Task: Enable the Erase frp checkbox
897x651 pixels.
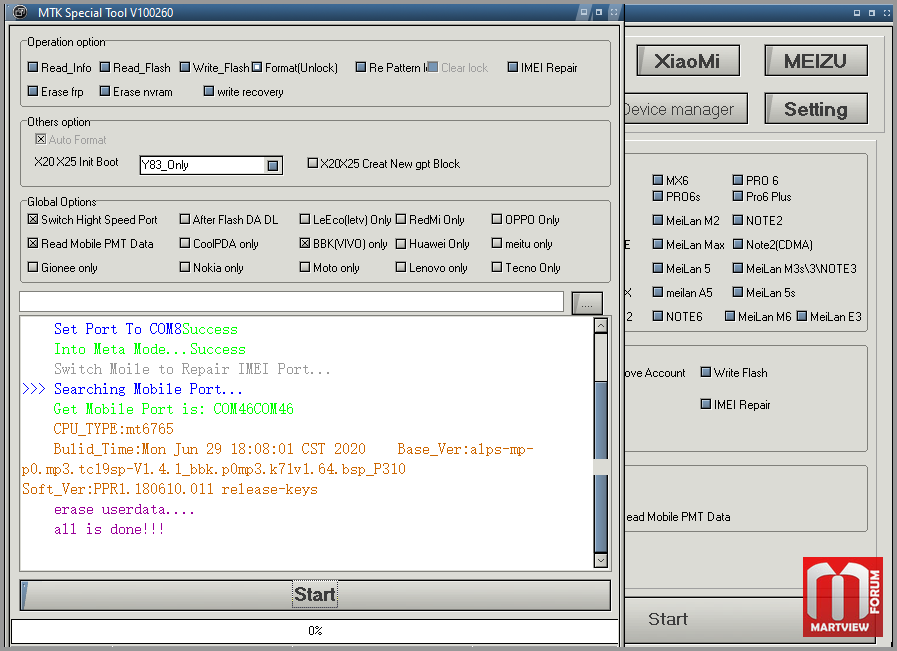Action: pos(33,92)
